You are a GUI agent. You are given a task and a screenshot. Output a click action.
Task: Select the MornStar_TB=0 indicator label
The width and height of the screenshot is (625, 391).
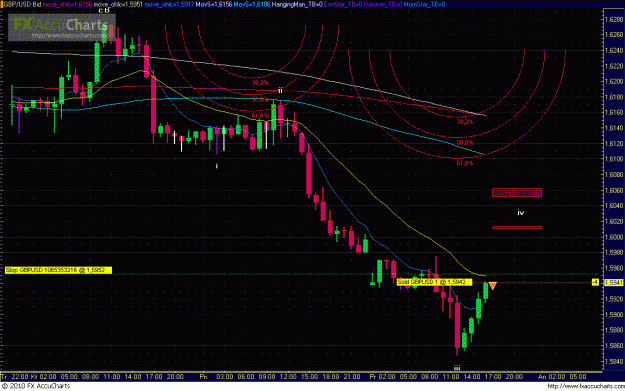pos(425,4)
